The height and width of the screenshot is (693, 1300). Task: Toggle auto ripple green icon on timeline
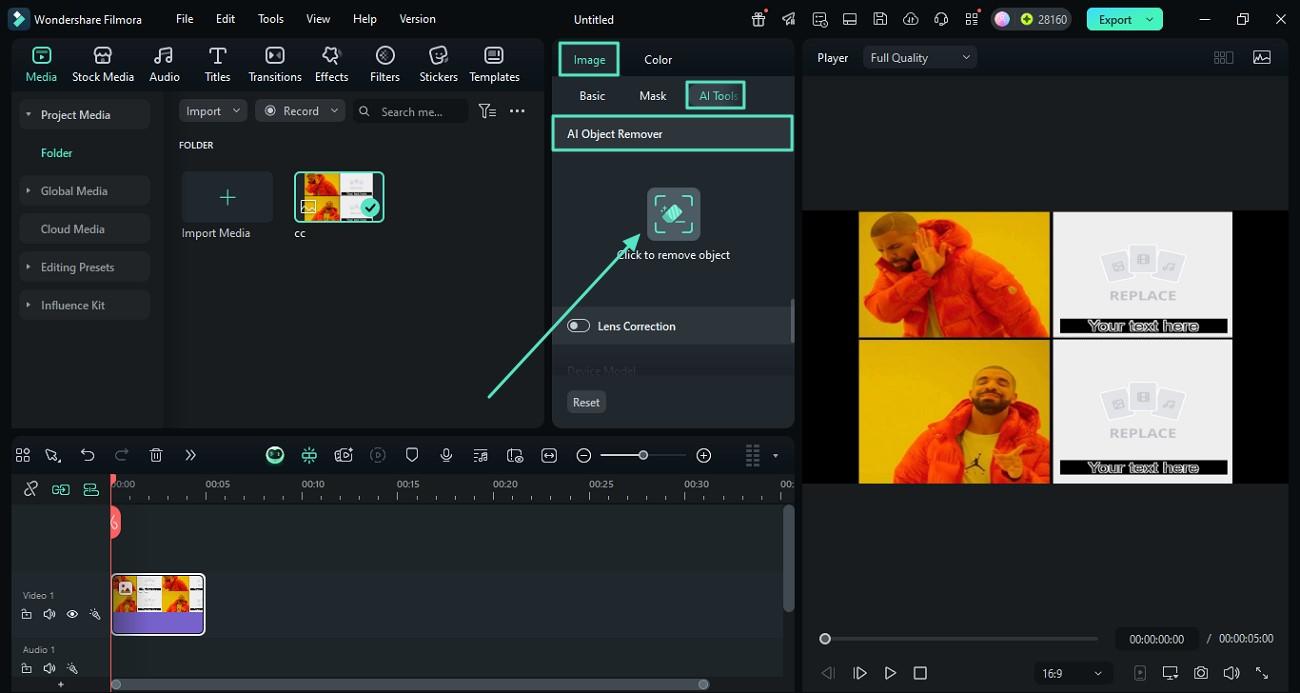click(x=61, y=489)
